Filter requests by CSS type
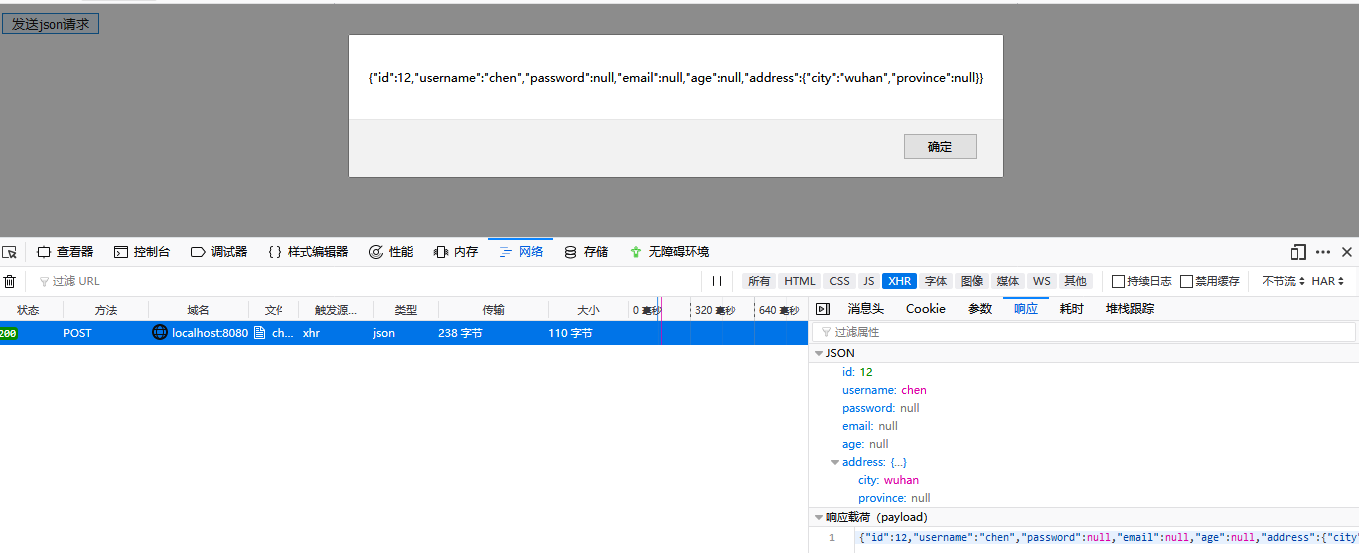Viewport: 1359px width, 553px height. coord(840,282)
